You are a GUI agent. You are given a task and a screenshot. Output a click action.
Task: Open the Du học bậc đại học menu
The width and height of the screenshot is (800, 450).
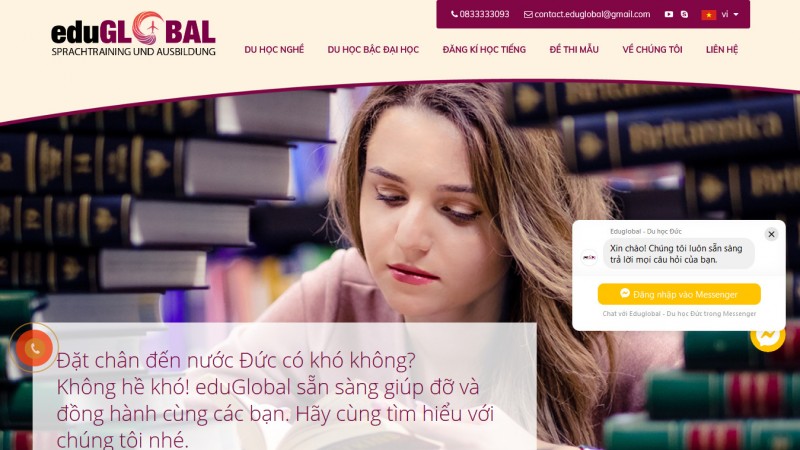tap(373, 49)
